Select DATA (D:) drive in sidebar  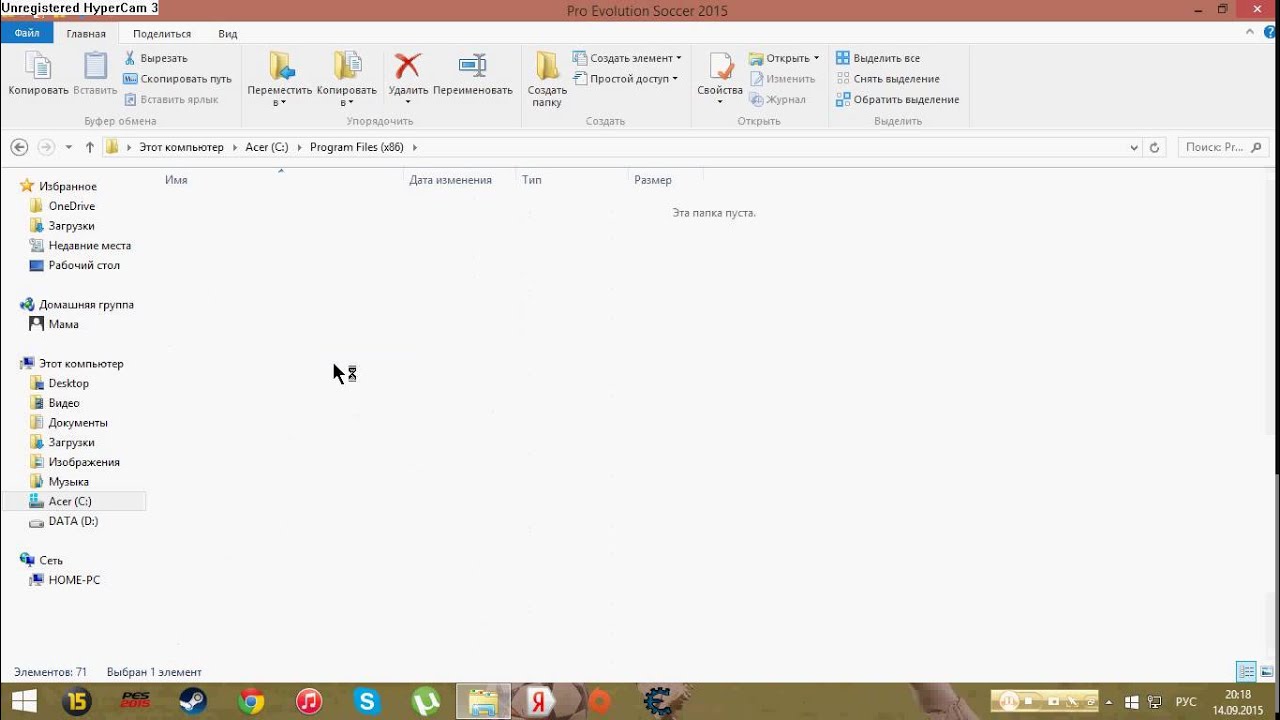(73, 521)
